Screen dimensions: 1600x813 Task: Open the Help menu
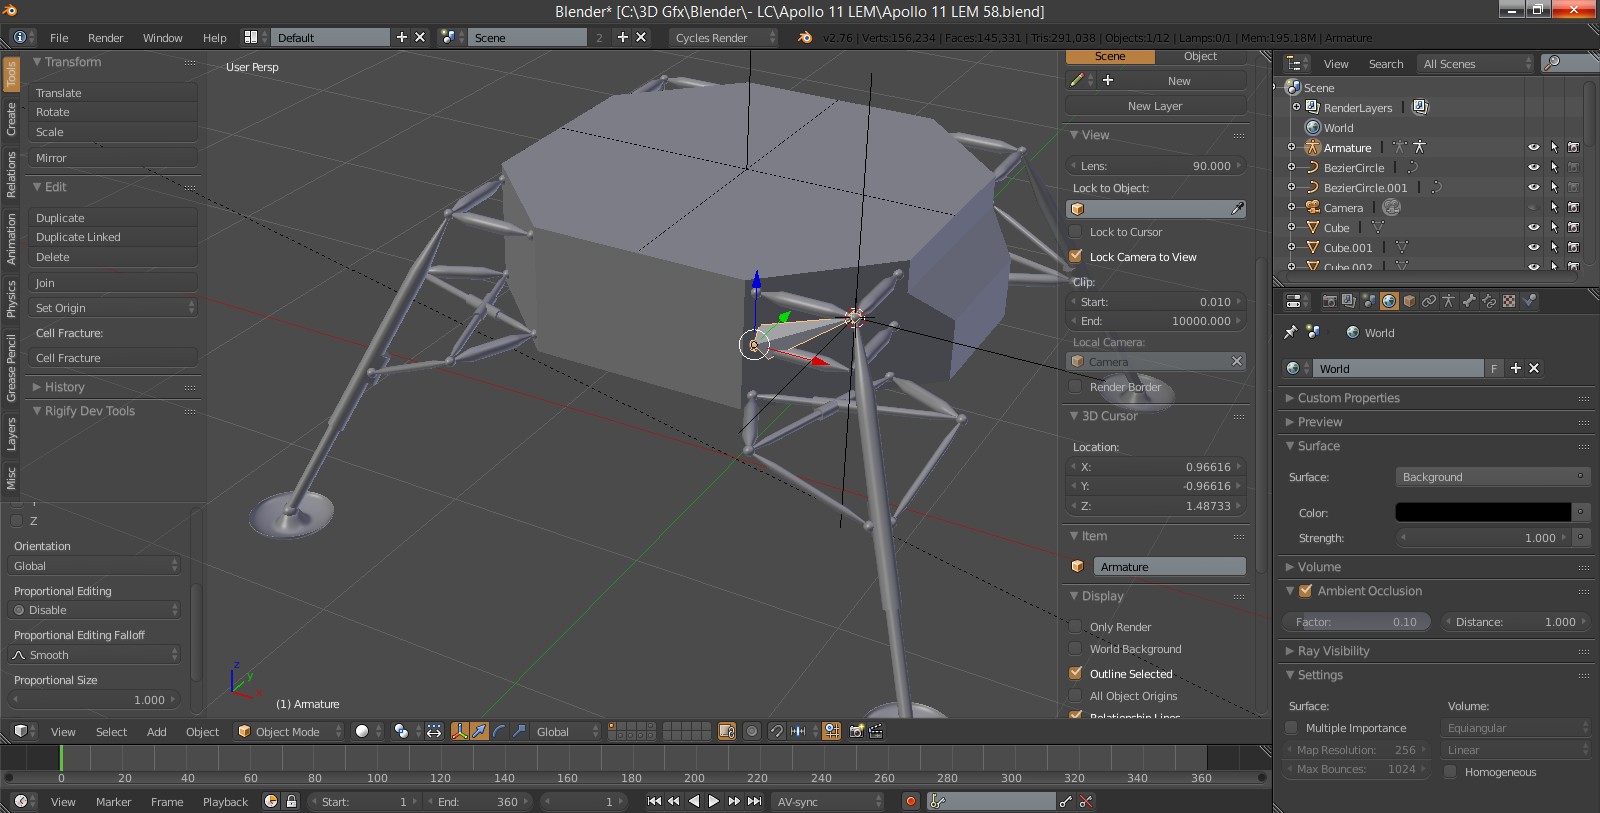click(x=214, y=38)
